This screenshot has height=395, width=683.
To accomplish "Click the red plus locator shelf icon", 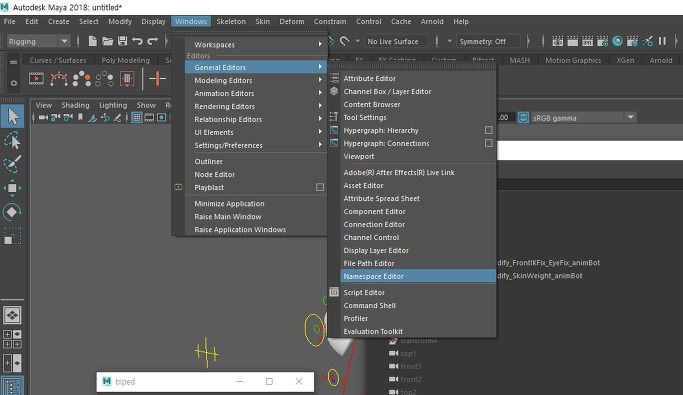I will coord(157,78).
